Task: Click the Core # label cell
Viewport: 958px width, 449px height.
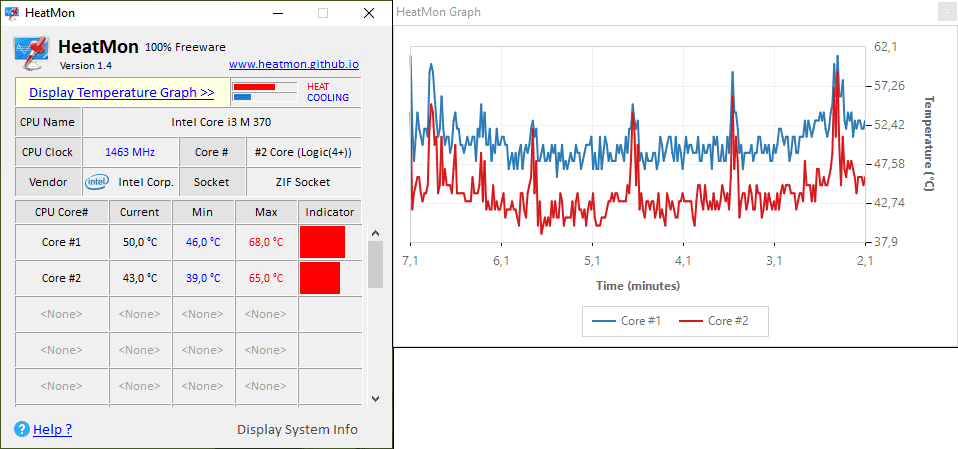Action: pyautogui.click(x=212, y=152)
